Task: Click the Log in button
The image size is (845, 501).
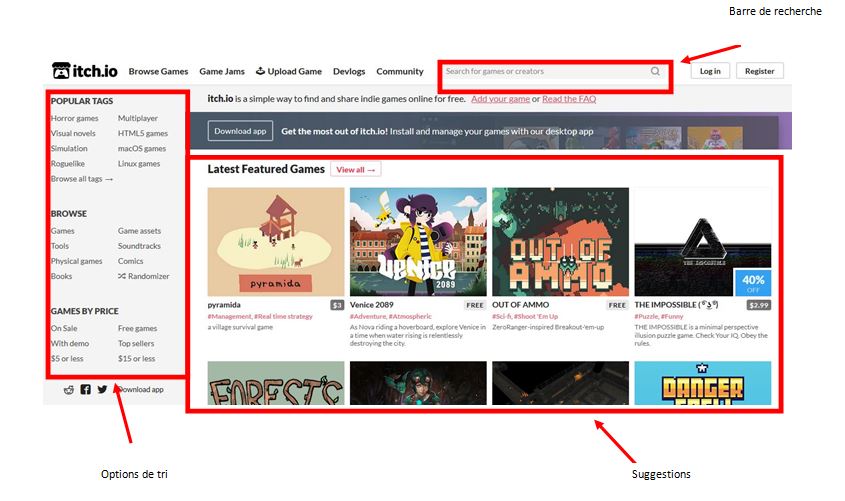Action: click(x=710, y=71)
